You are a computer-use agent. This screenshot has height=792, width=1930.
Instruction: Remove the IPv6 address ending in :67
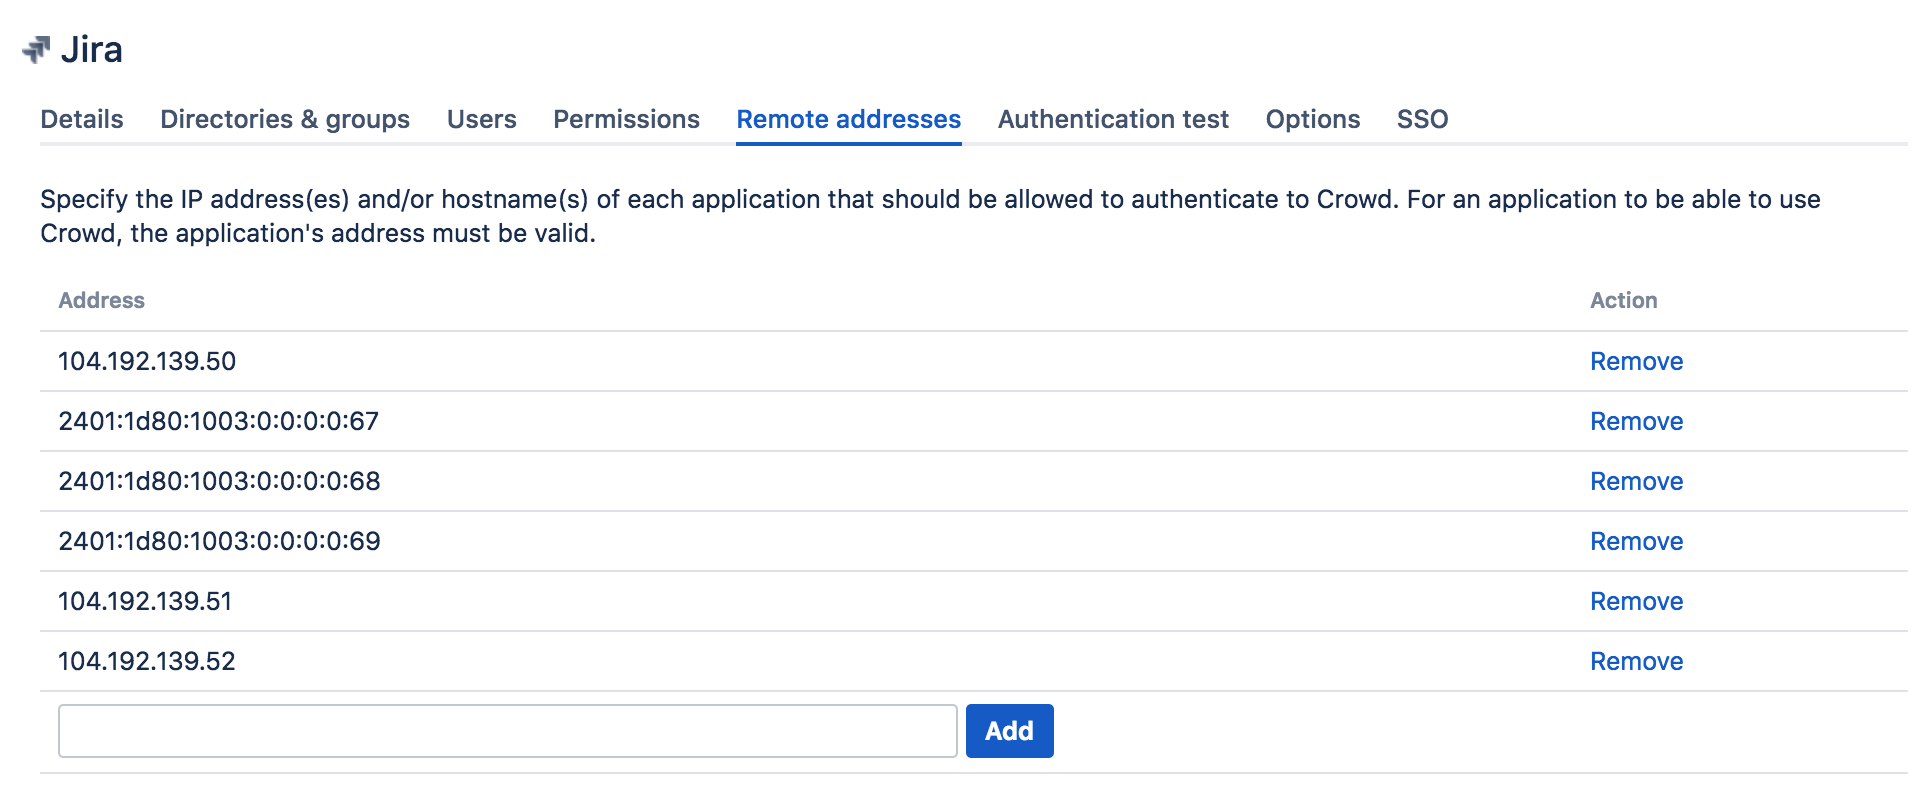(1636, 421)
